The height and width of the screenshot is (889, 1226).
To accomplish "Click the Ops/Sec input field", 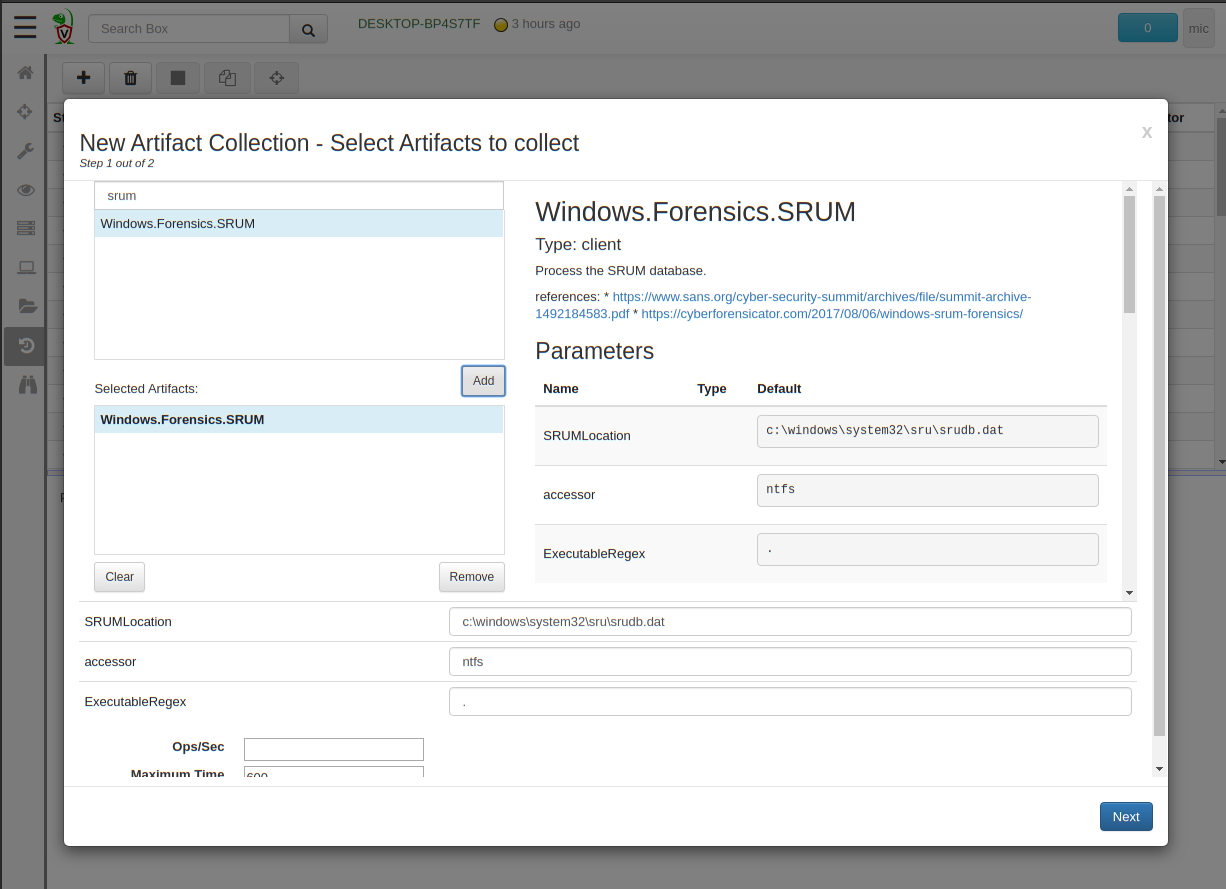I will click(333, 749).
